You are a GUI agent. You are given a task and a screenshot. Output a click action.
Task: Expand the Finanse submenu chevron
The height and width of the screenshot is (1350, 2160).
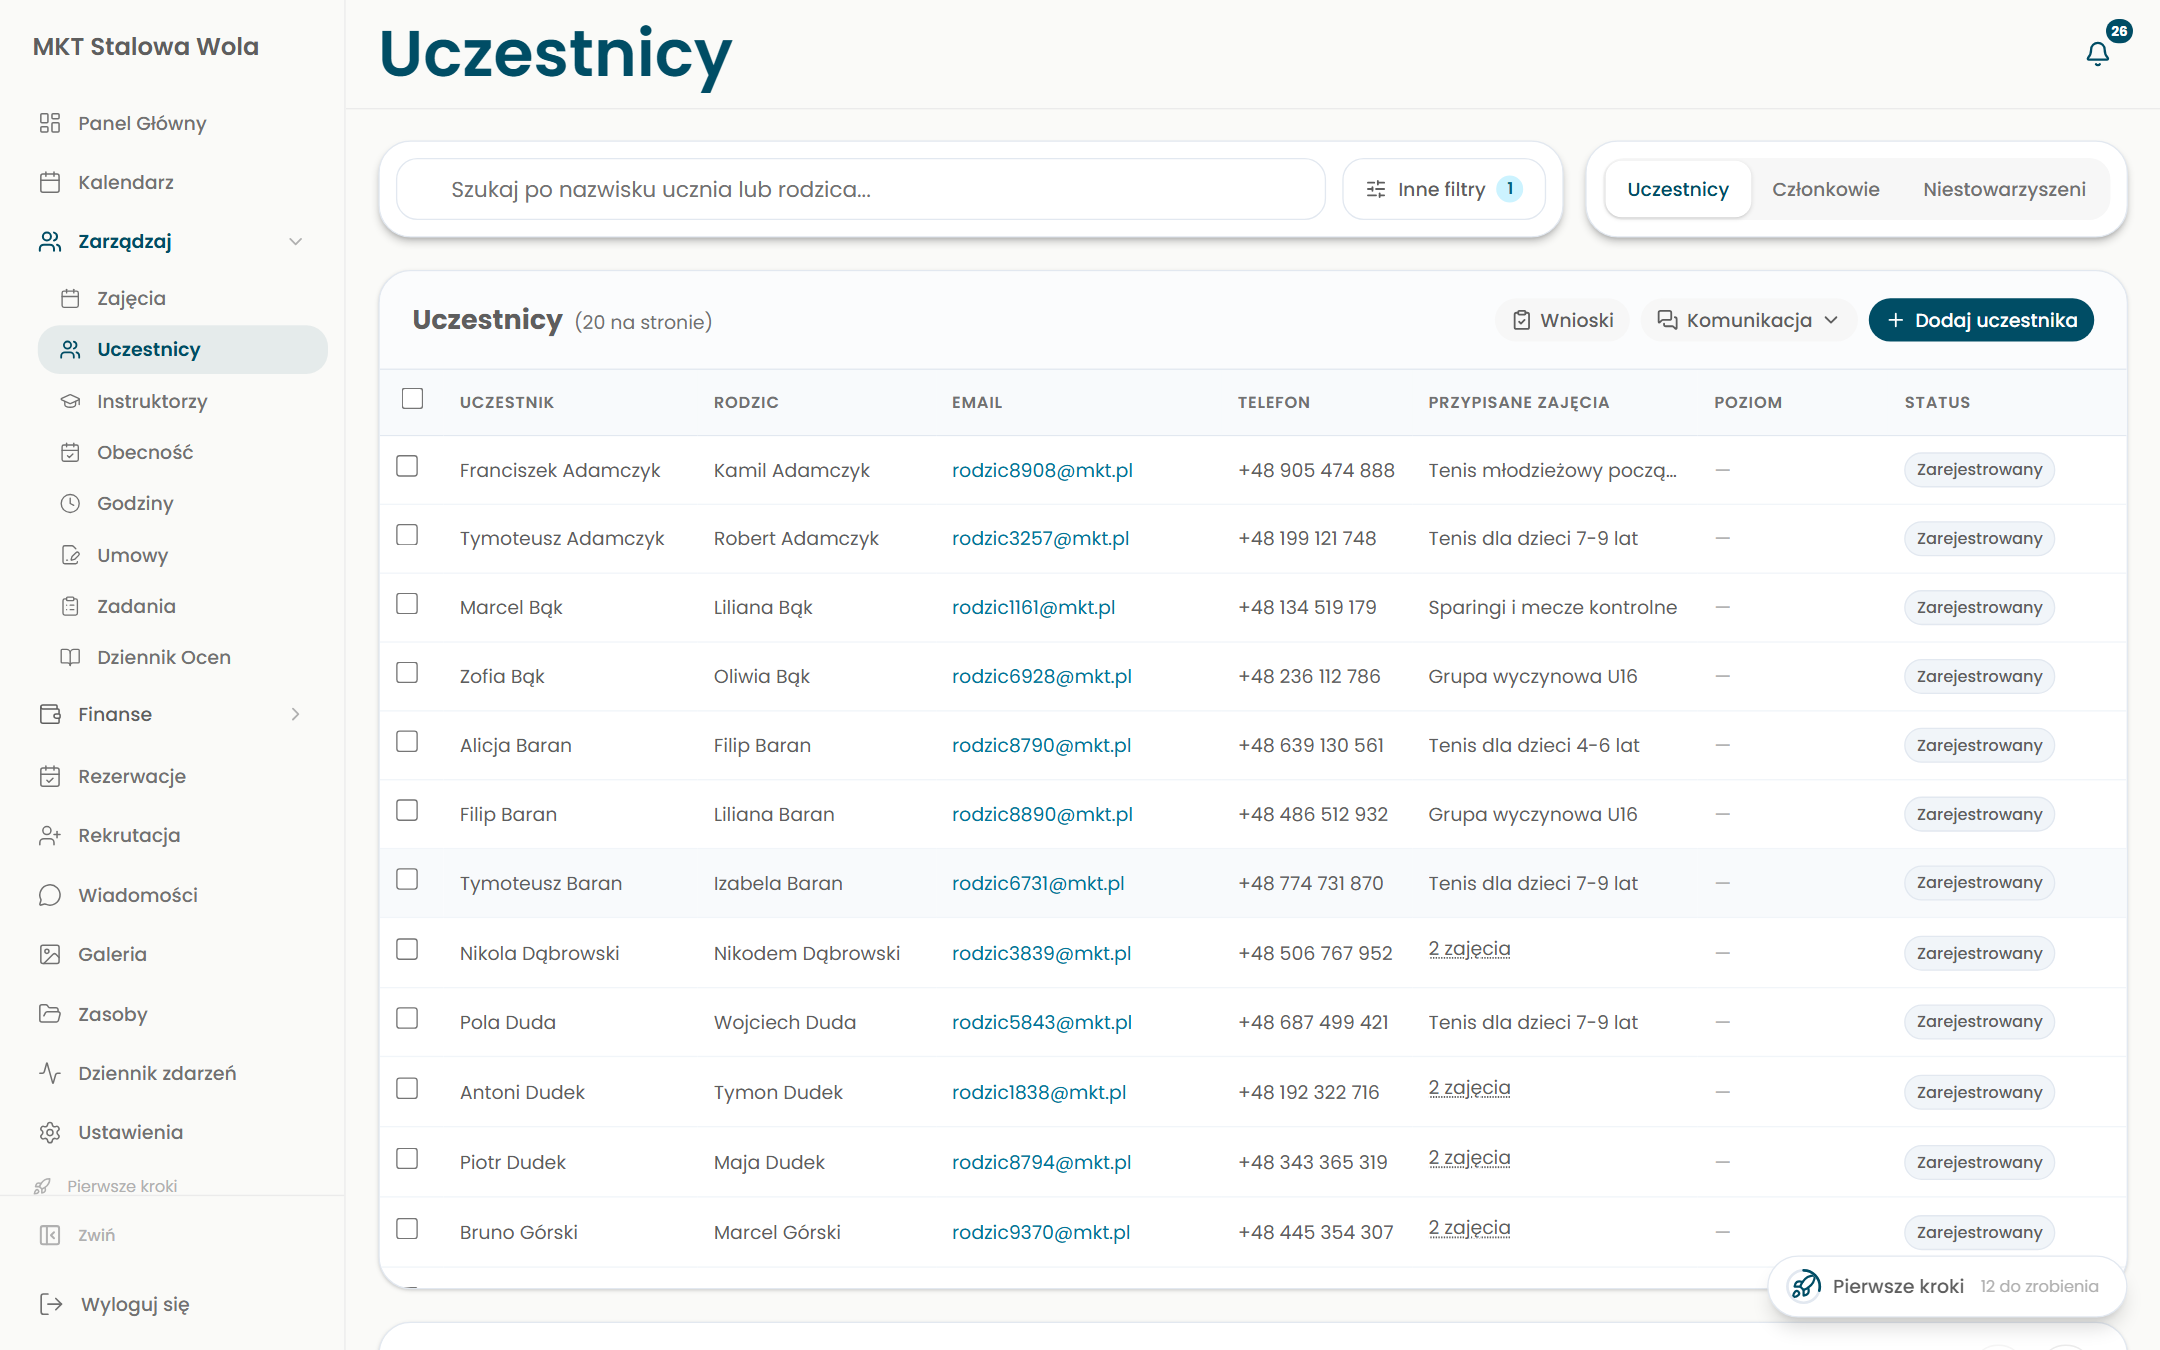point(295,714)
